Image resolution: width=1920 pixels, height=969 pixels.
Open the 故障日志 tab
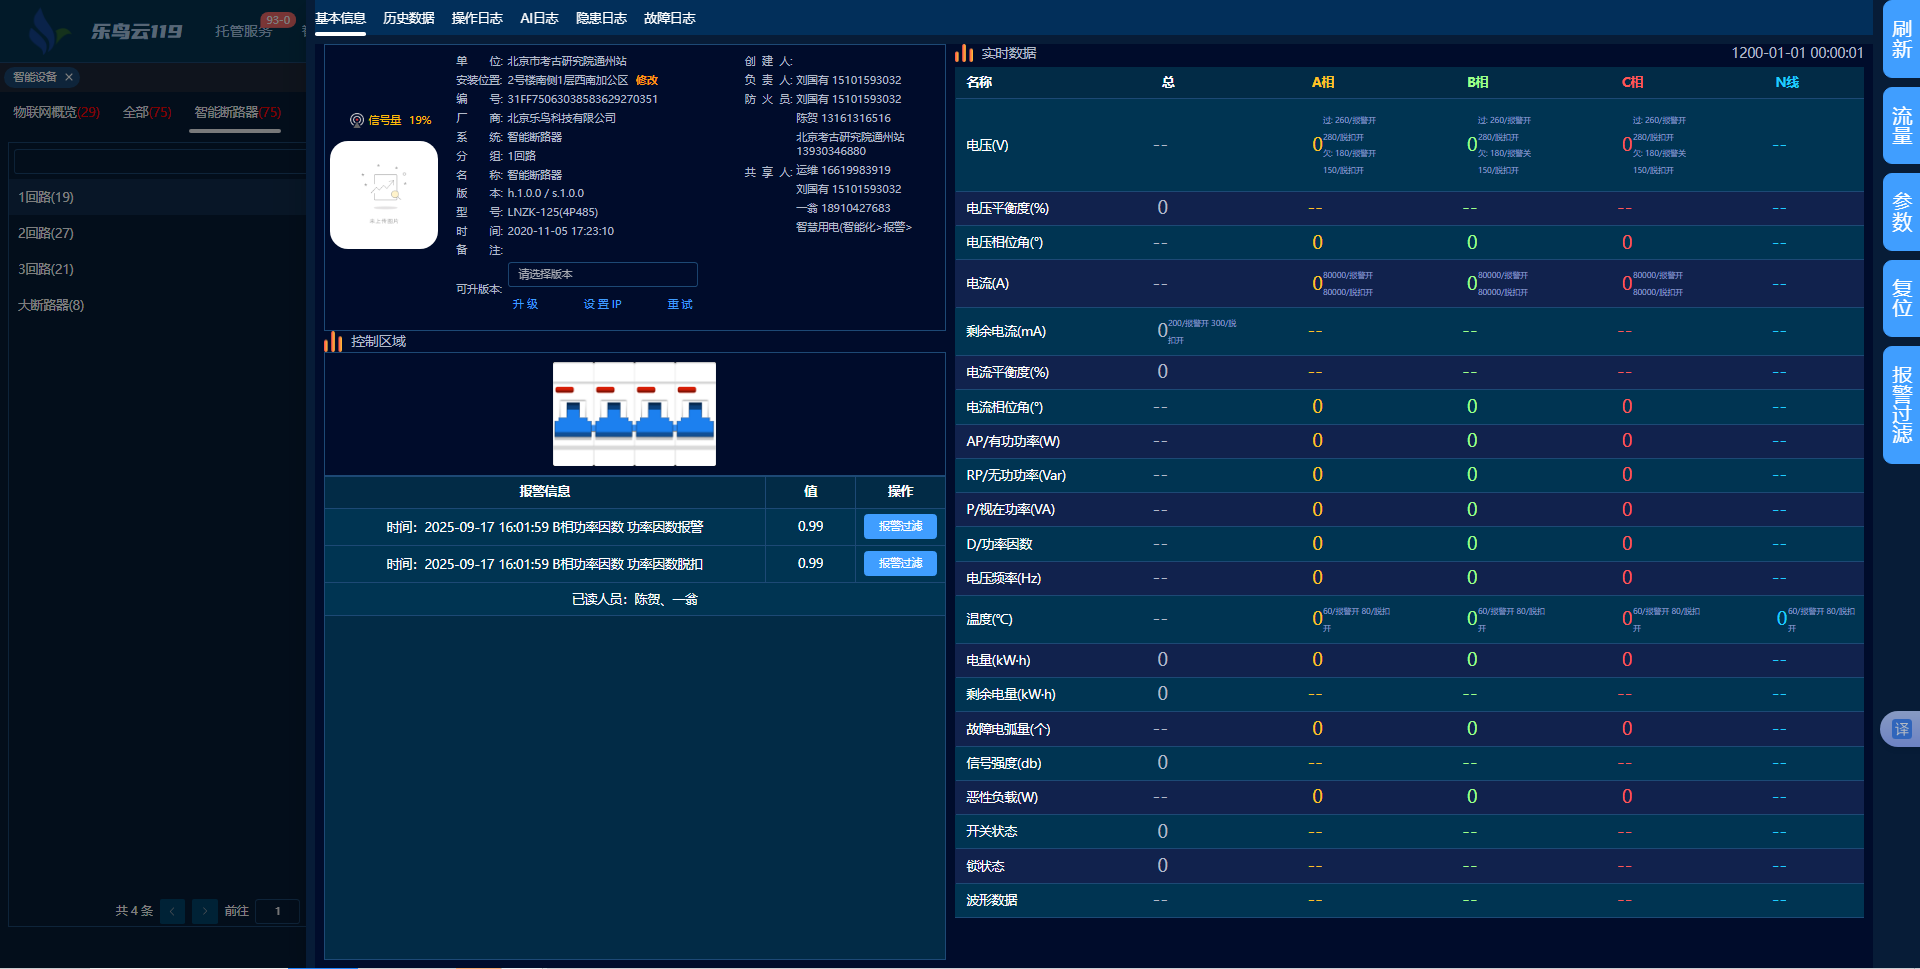669,18
